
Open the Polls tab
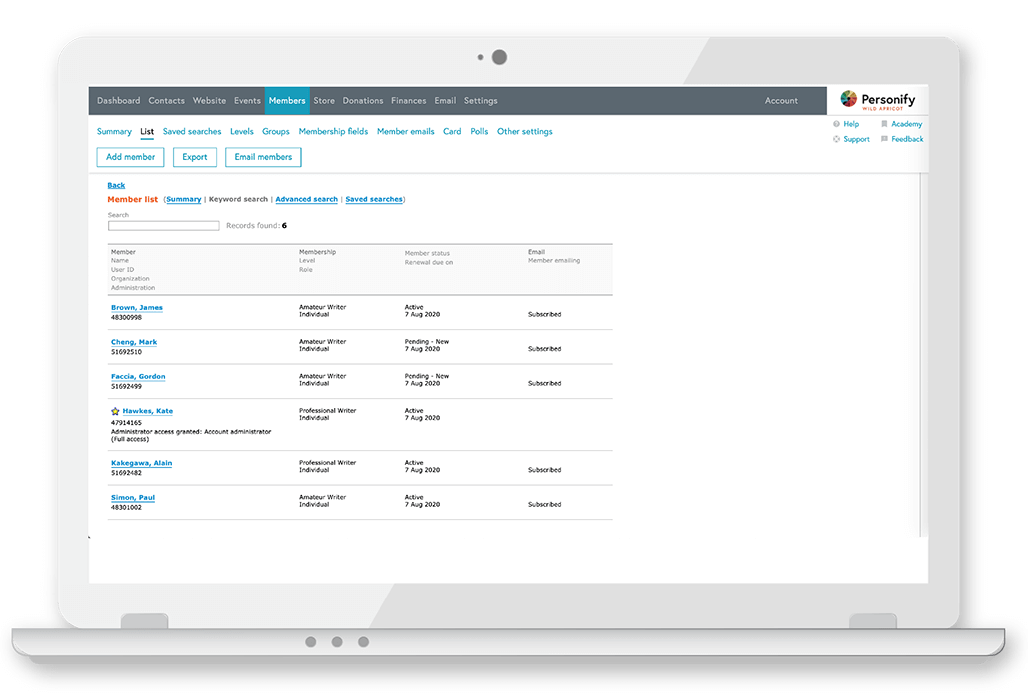[x=478, y=131]
